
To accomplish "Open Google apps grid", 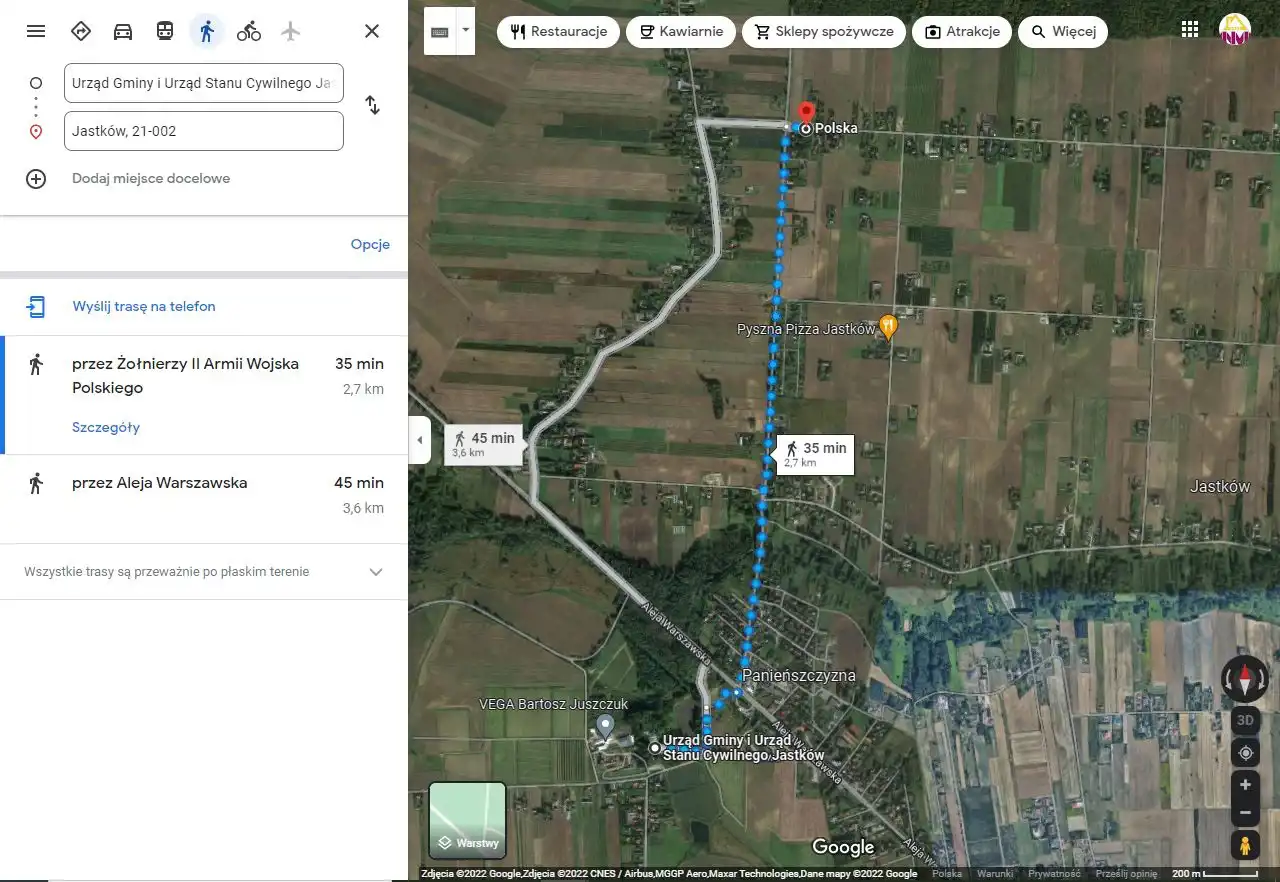I will tap(1190, 30).
